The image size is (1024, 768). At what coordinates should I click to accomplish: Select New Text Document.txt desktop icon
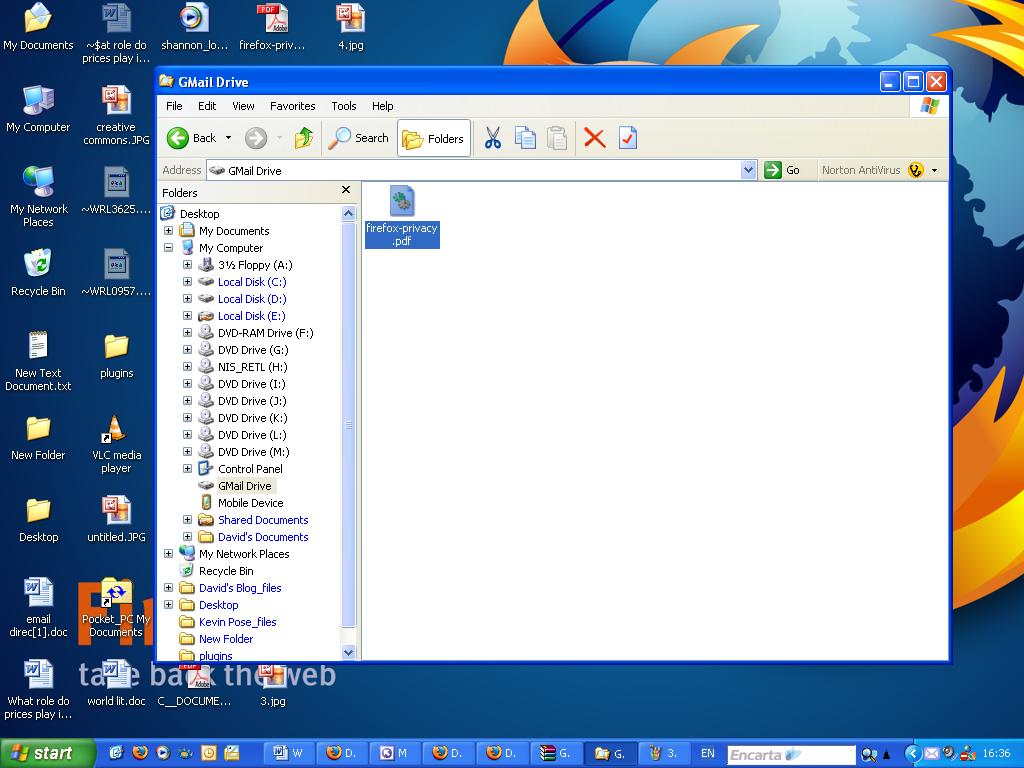pos(38,360)
